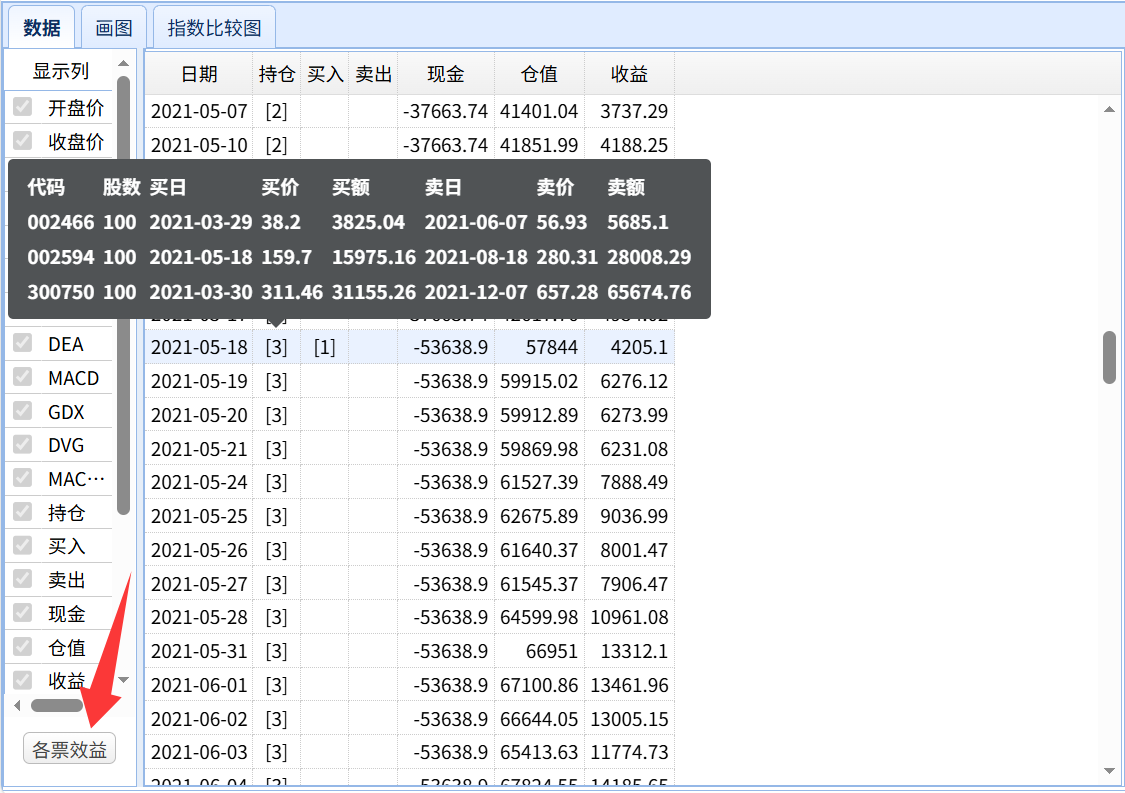Click the data table's vertical scrollbar thumb
This screenshot has height=793, width=1125.
(x=1109, y=357)
